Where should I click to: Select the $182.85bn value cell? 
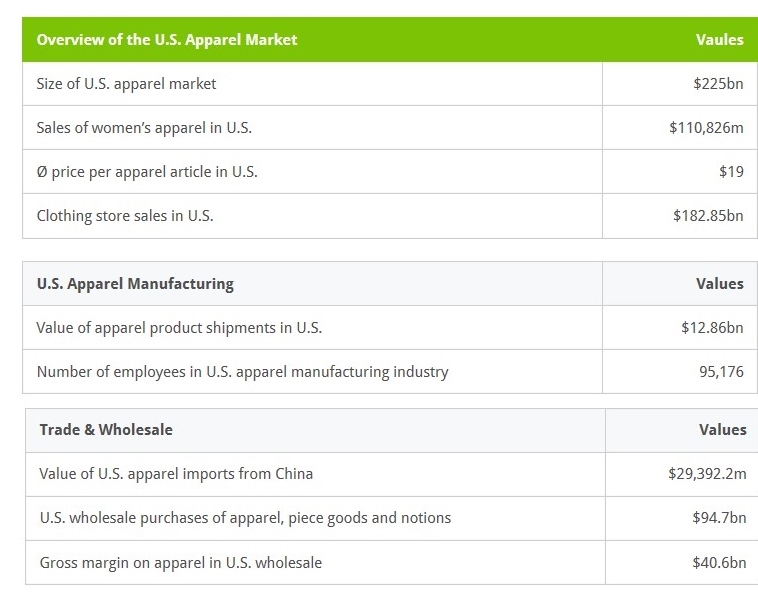coord(708,216)
